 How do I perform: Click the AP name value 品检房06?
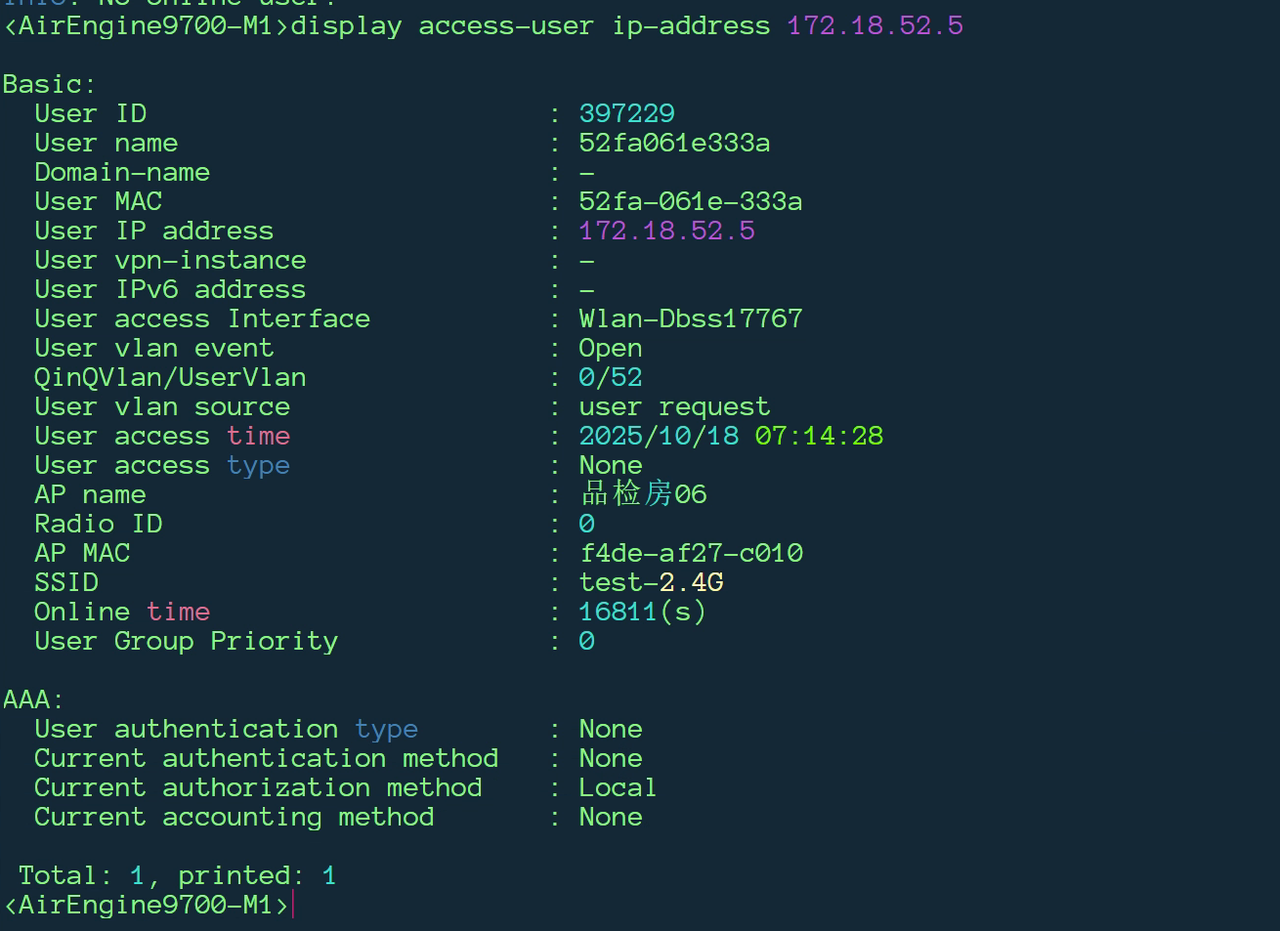(643, 495)
